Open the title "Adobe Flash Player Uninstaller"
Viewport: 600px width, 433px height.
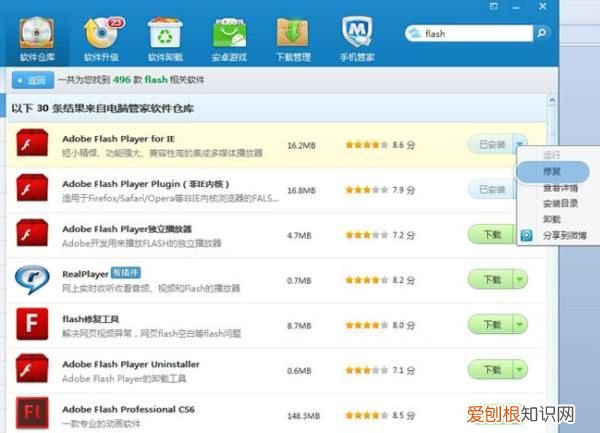point(131,365)
